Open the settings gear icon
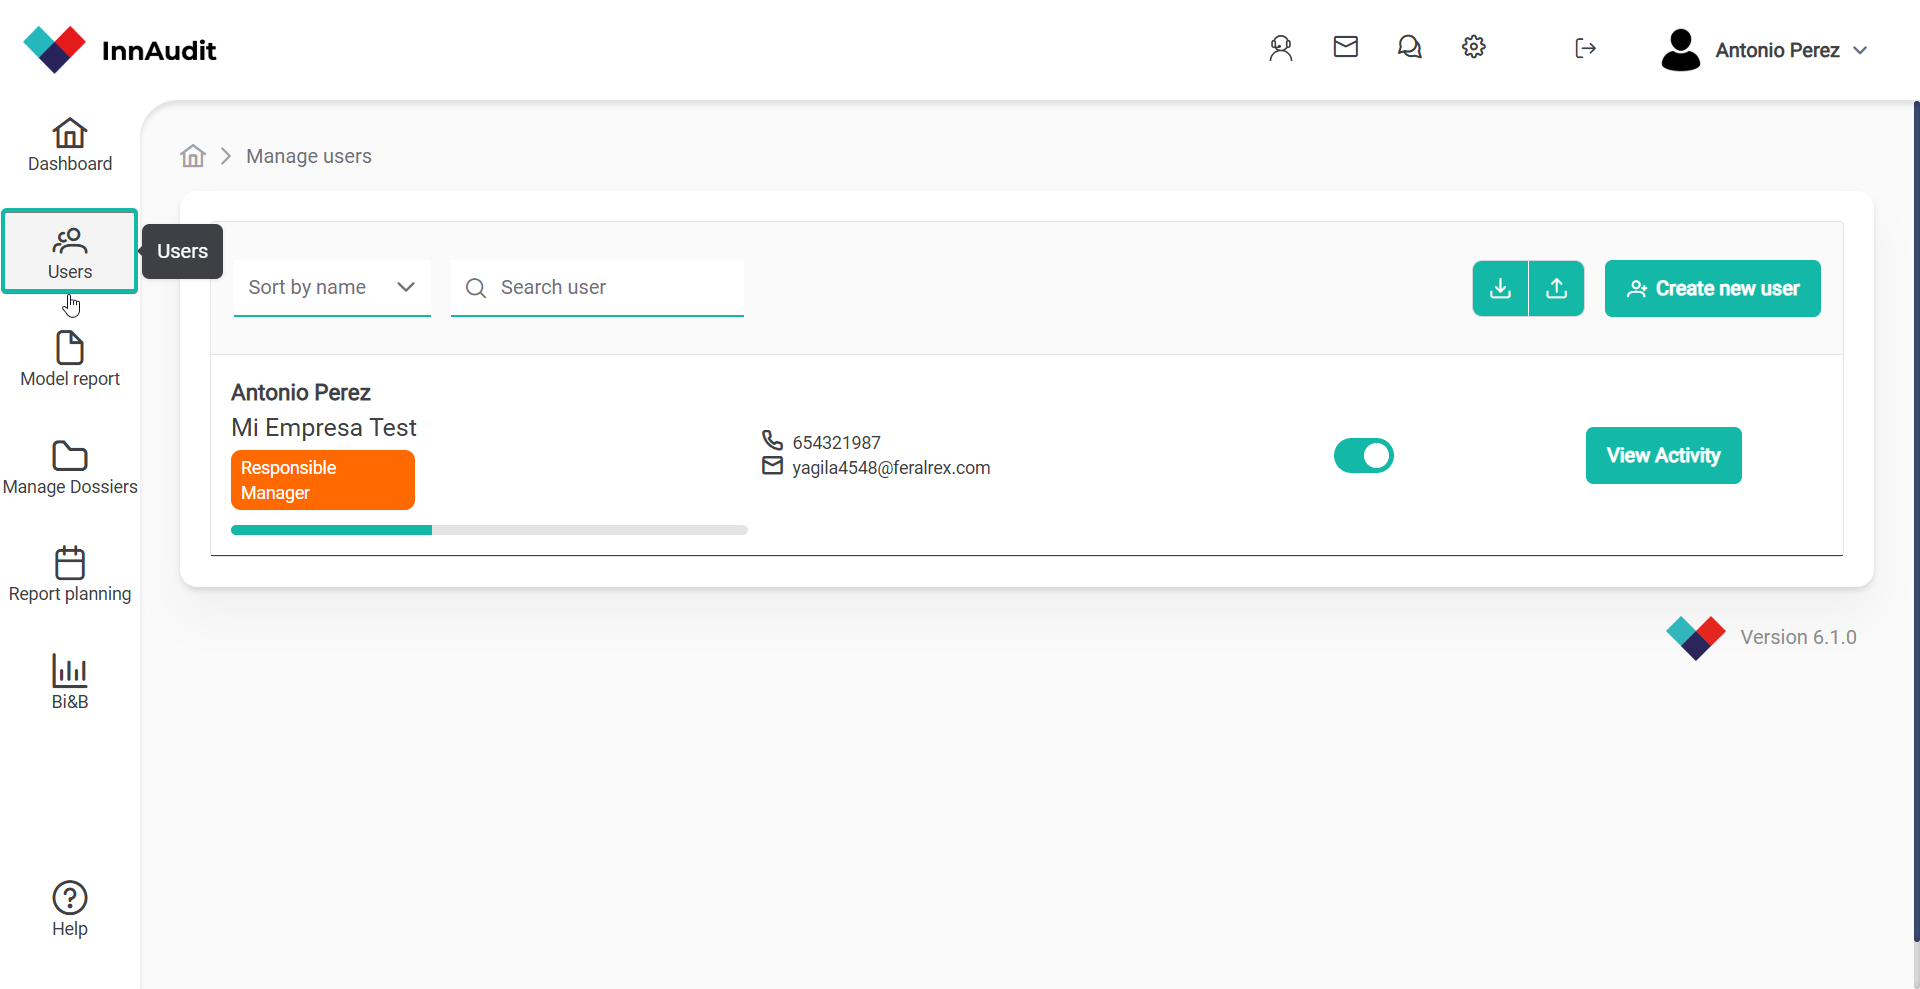Viewport: 1920px width, 989px height. point(1473,47)
